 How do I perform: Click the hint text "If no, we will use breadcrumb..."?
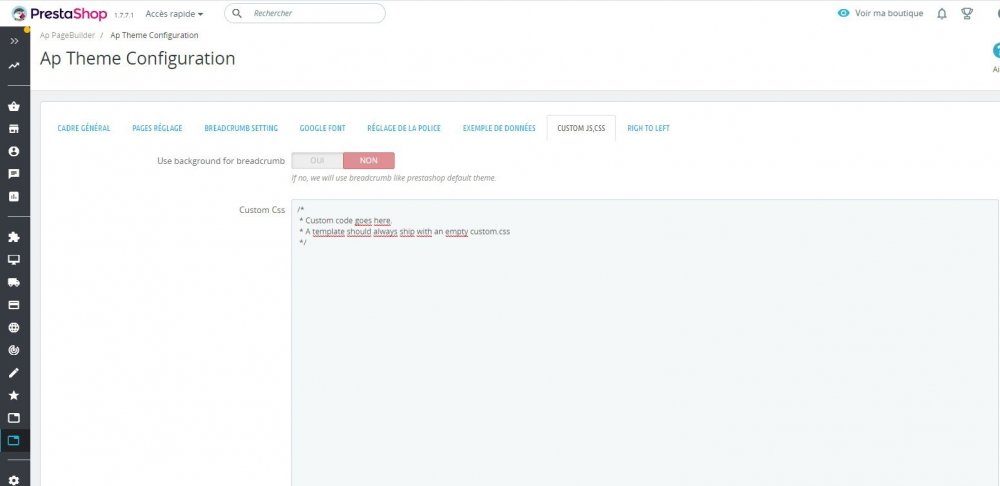(x=393, y=178)
